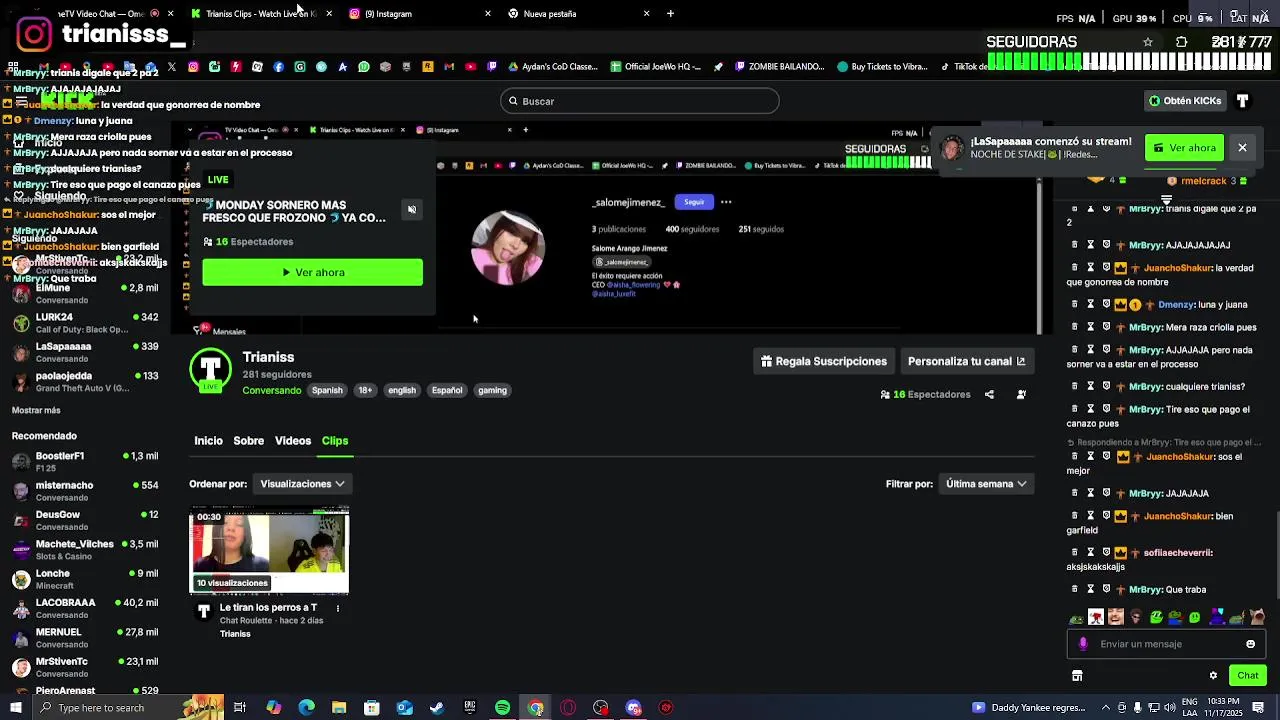This screenshot has width=1280, height=720.
Task: Open the Filtrar por Última semana dropdown
Action: pos(986,484)
